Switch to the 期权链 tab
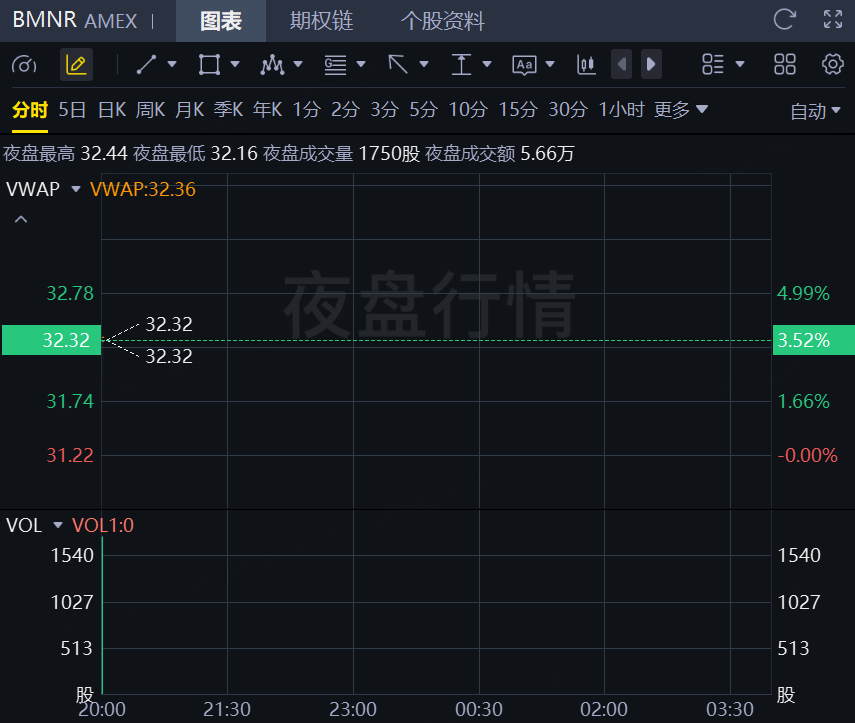The width and height of the screenshot is (855, 723). coord(321,21)
